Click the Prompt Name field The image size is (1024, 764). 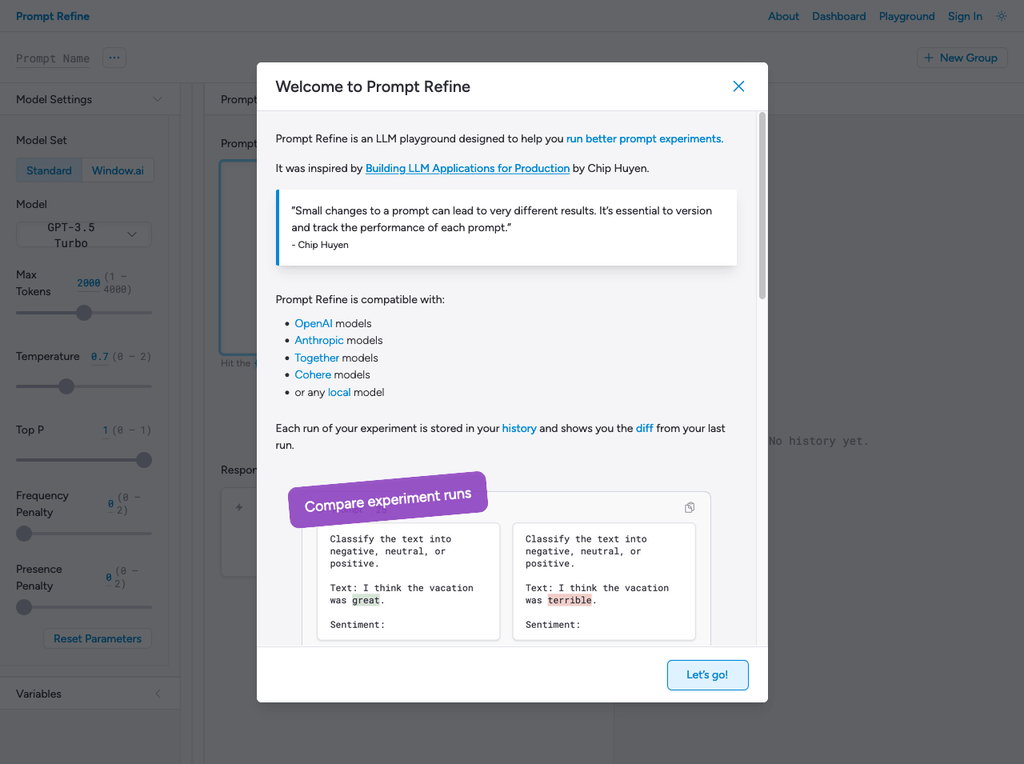pyautogui.click(x=53, y=58)
